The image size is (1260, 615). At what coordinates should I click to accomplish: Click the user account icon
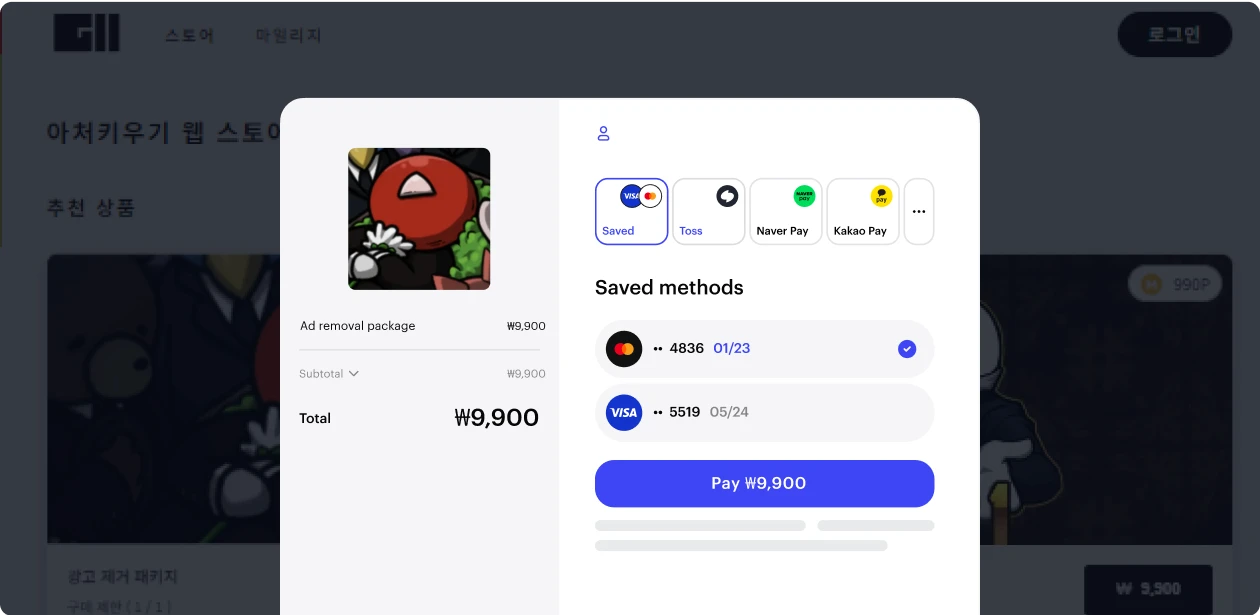pos(603,133)
